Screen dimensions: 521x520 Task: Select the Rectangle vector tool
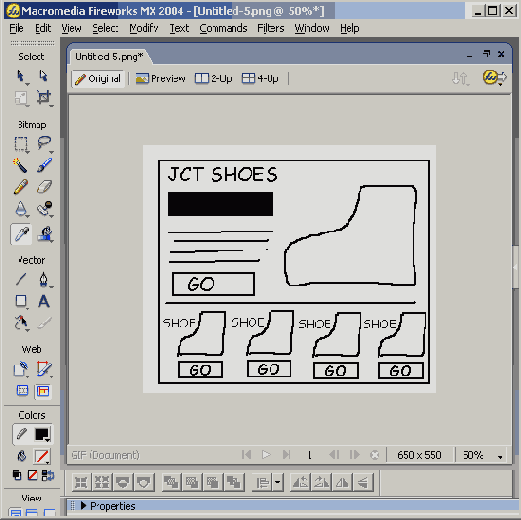[x=21, y=301]
